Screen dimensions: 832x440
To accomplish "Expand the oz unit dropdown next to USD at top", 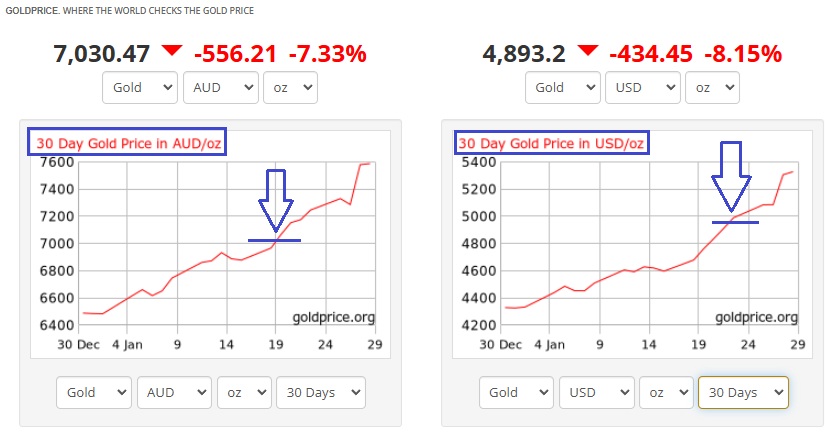I will [x=714, y=87].
